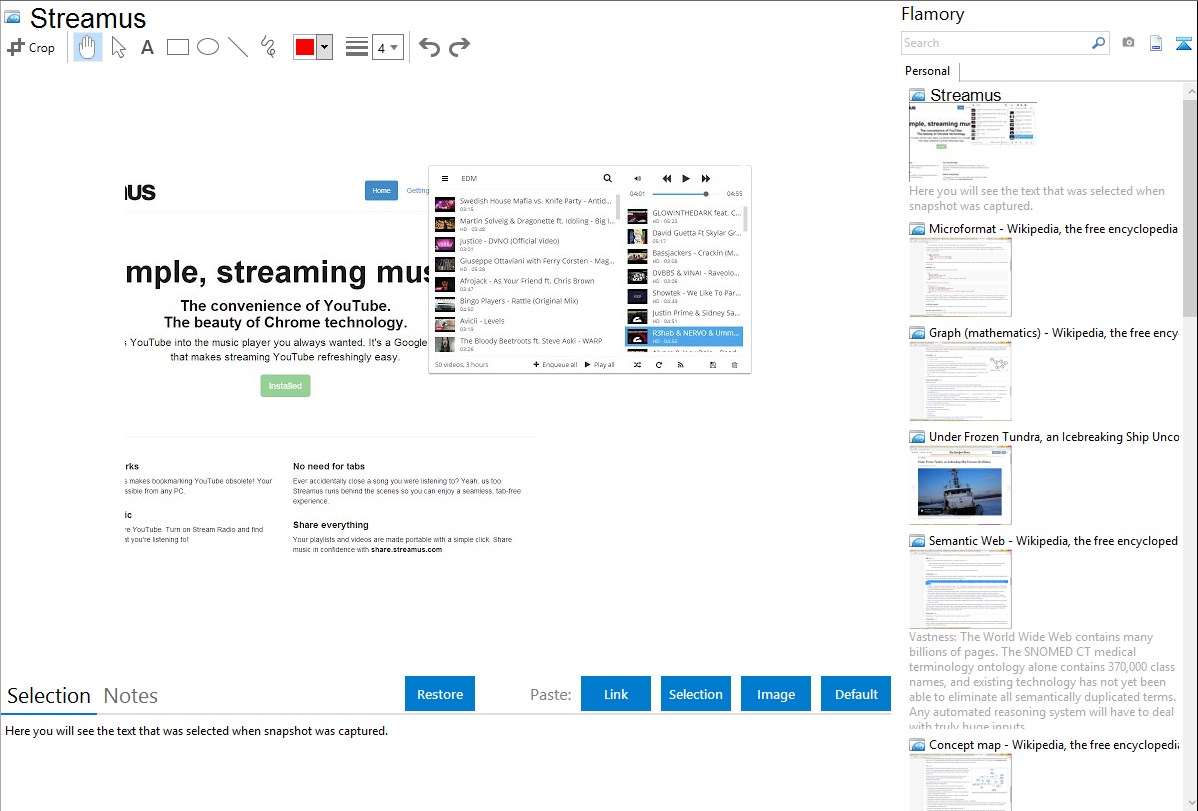Viewport: 1198px width, 811px height.
Task: Open the Semantic Web snapshot thumbnail
Action: [x=960, y=589]
